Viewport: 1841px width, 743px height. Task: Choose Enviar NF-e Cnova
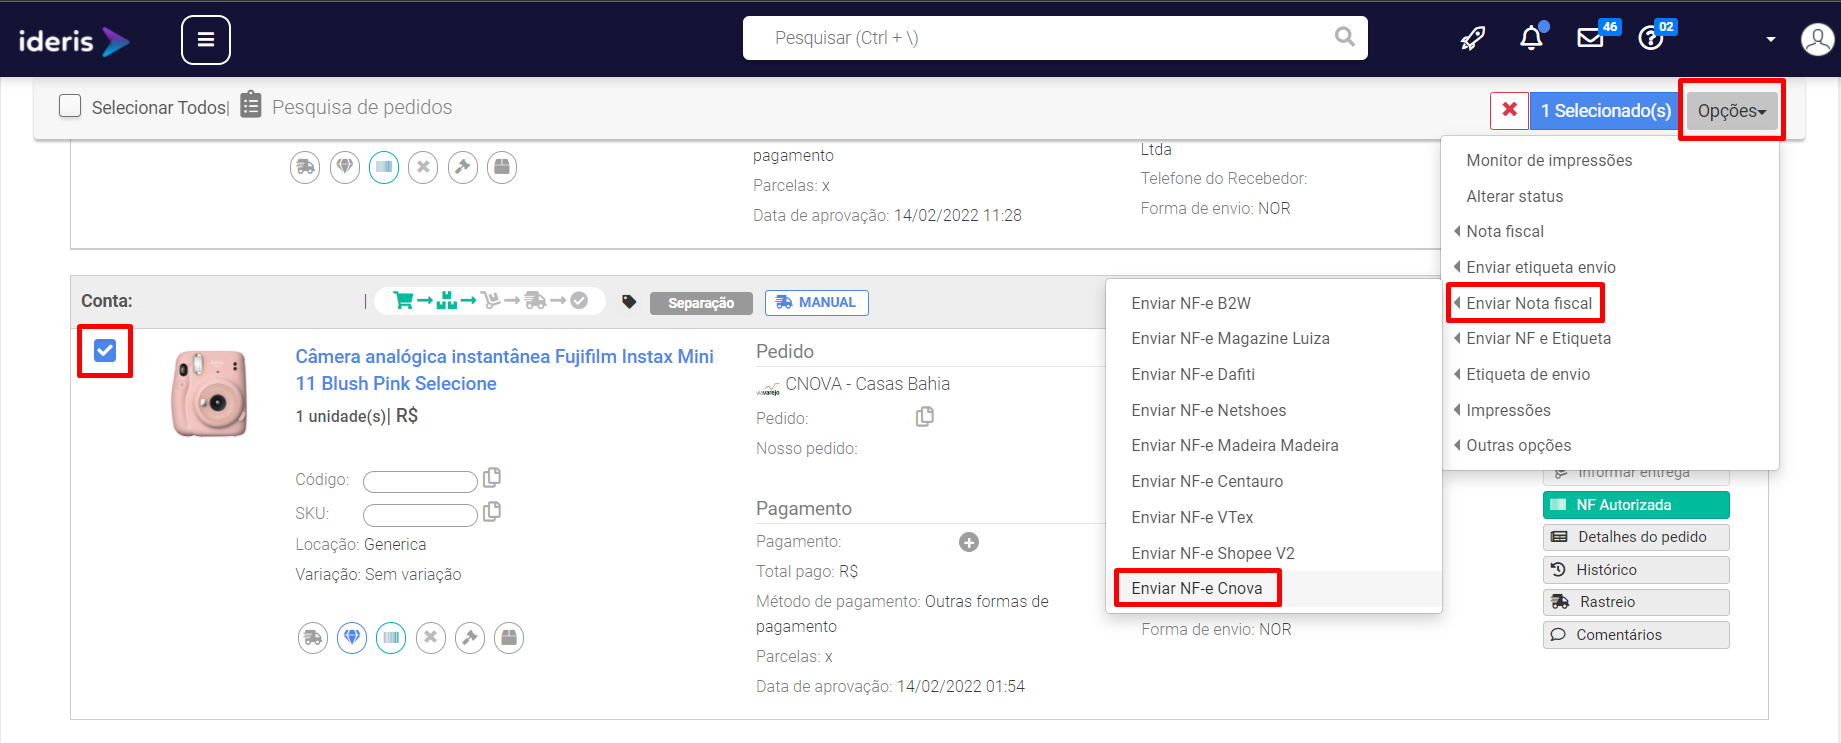[x=1197, y=588]
